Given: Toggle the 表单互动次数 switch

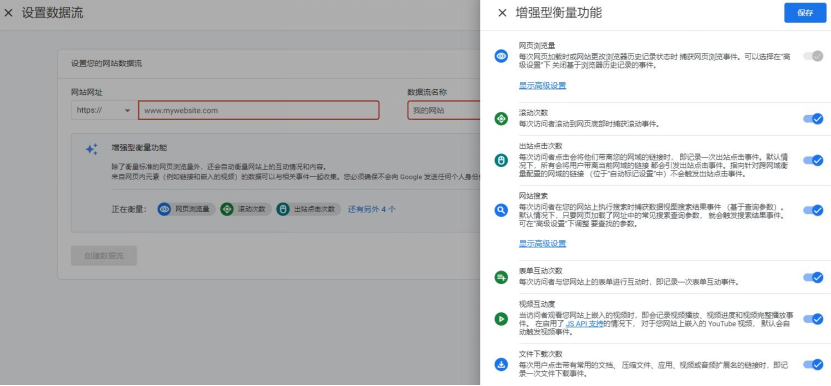Looking at the screenshot, I should click(x=813, y=277).
